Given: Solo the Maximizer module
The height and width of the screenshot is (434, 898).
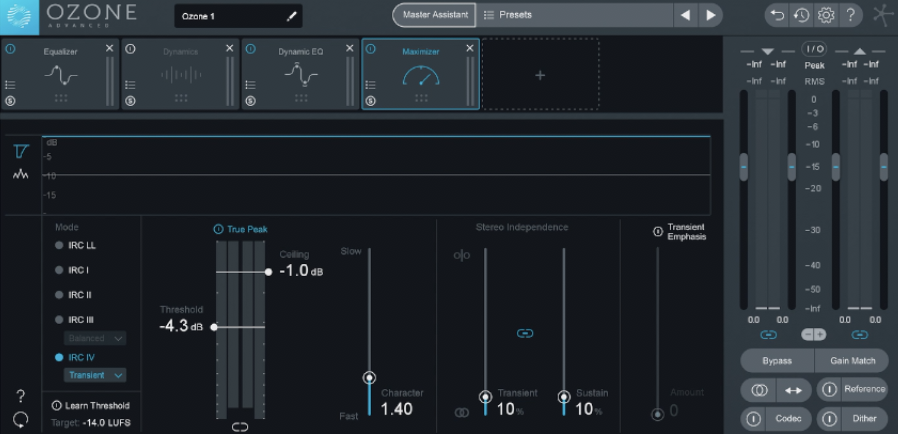Looking at the screenshot, I should [x=371, y=101].
